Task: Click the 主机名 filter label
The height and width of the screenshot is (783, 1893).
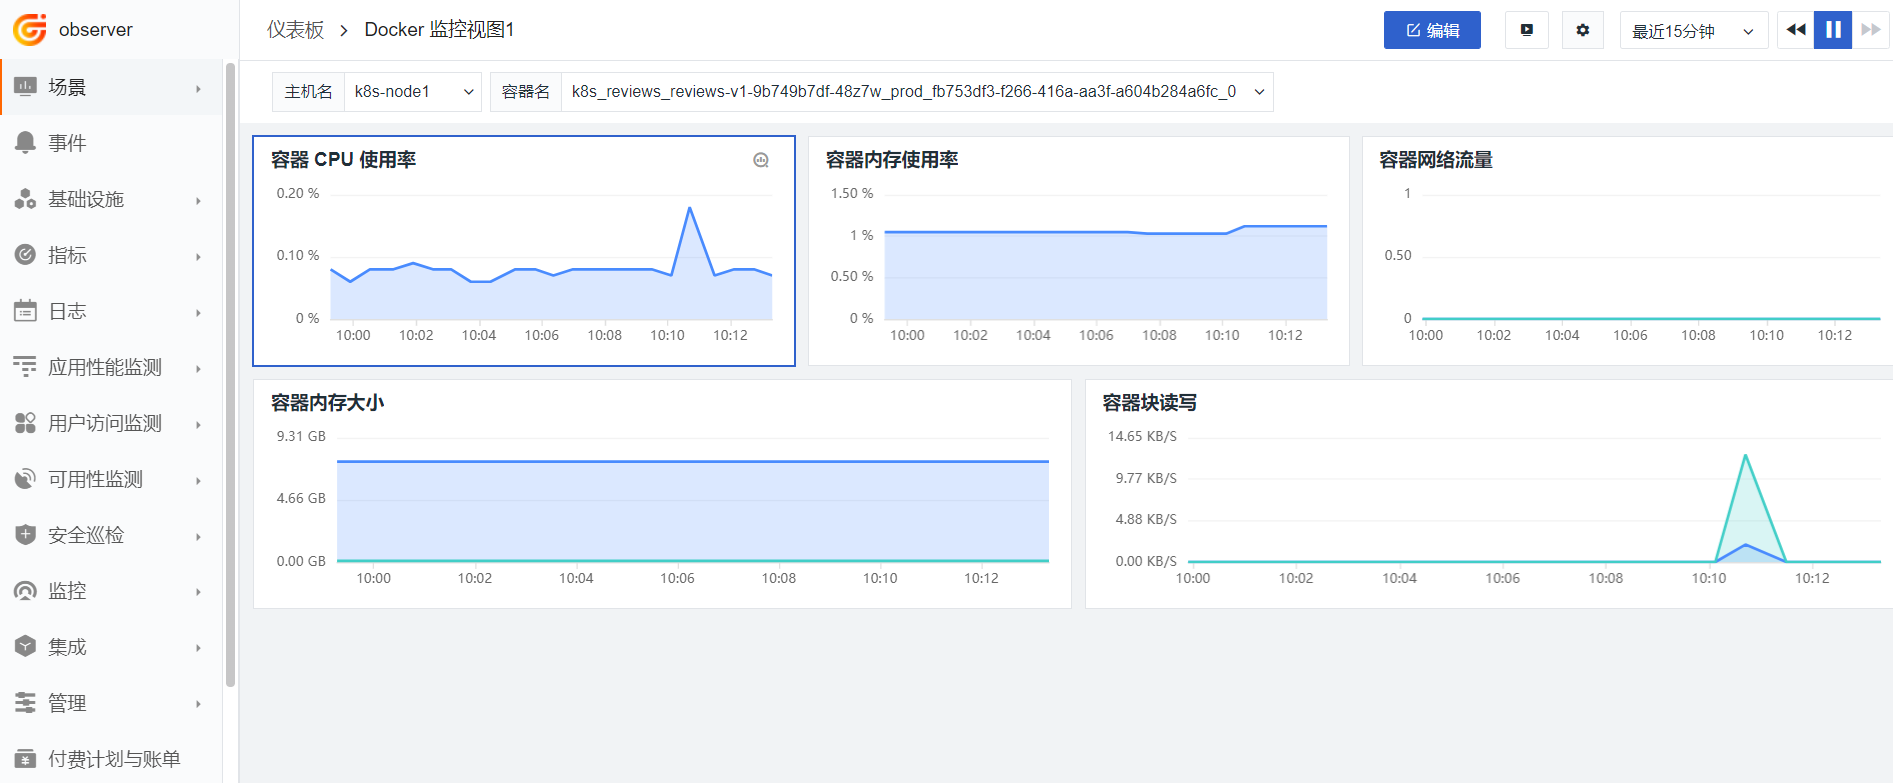Action: tap(308, 92)
